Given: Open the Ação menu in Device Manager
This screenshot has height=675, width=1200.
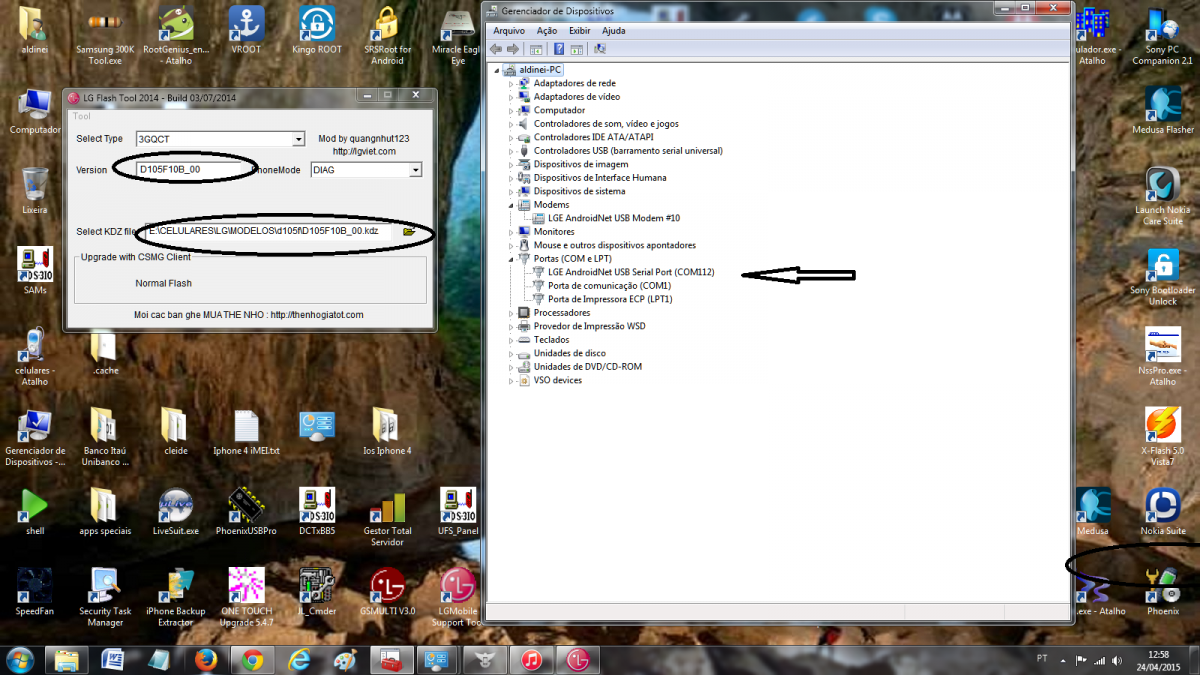Looking at the screenshot, I should 547,31.
